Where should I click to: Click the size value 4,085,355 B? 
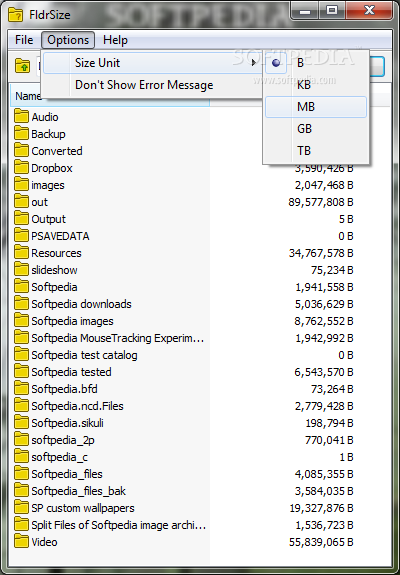(x=324, y=474)
